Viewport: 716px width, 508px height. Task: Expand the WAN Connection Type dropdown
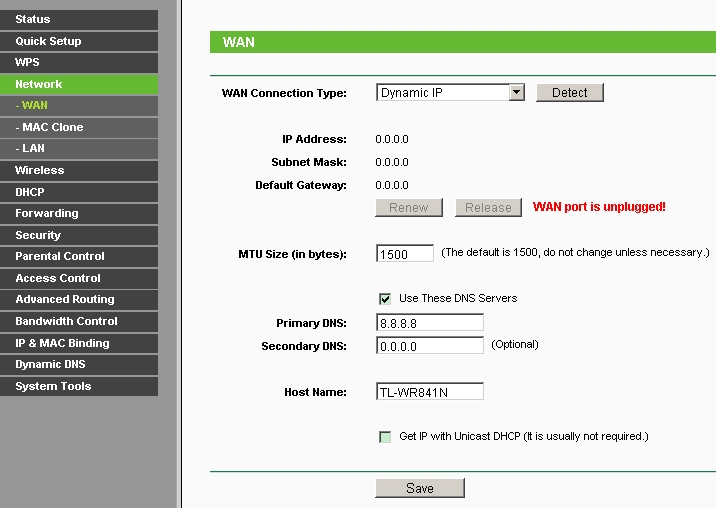coord(450,92)
